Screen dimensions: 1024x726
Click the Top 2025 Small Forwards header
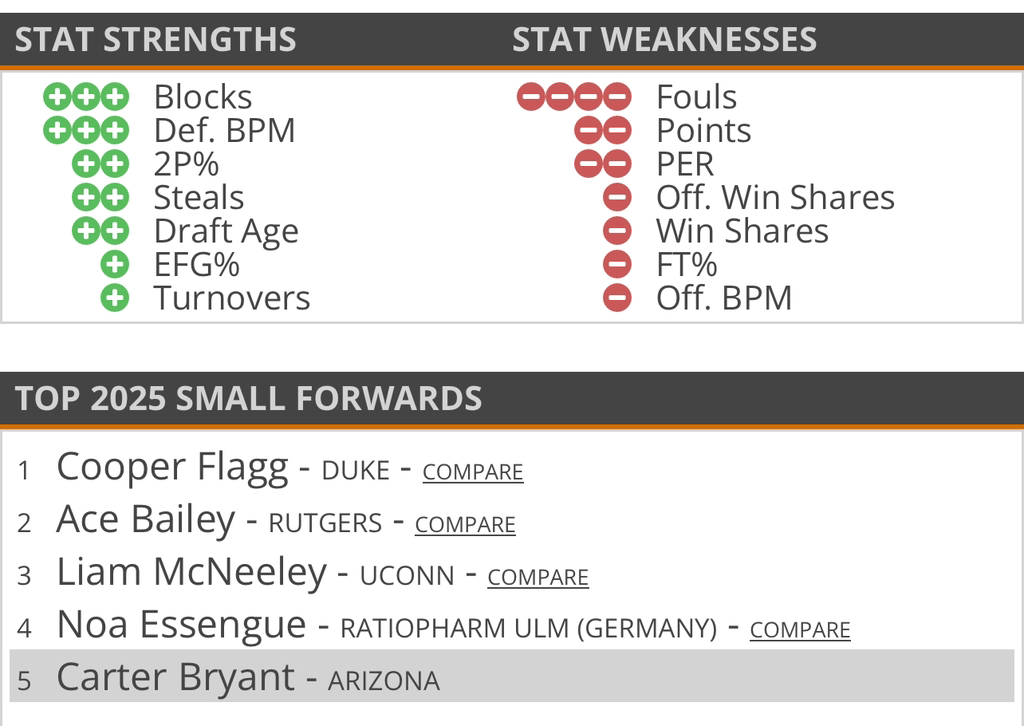click(x=248, y=399)
